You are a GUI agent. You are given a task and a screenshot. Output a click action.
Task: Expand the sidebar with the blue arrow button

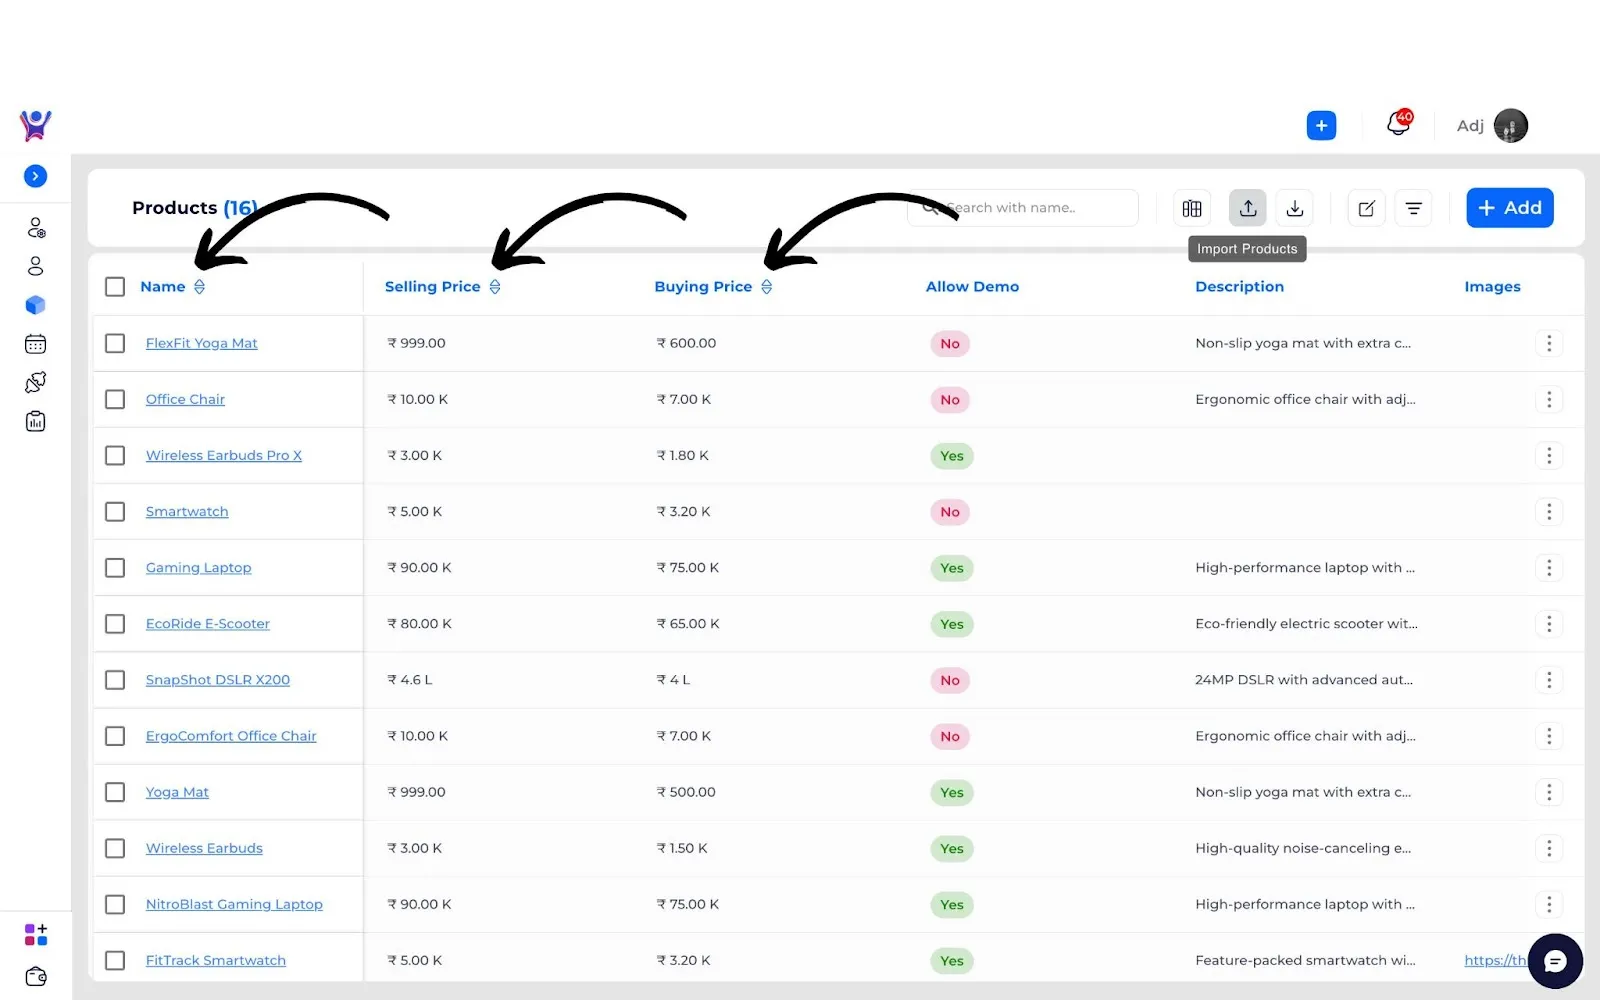35,176
